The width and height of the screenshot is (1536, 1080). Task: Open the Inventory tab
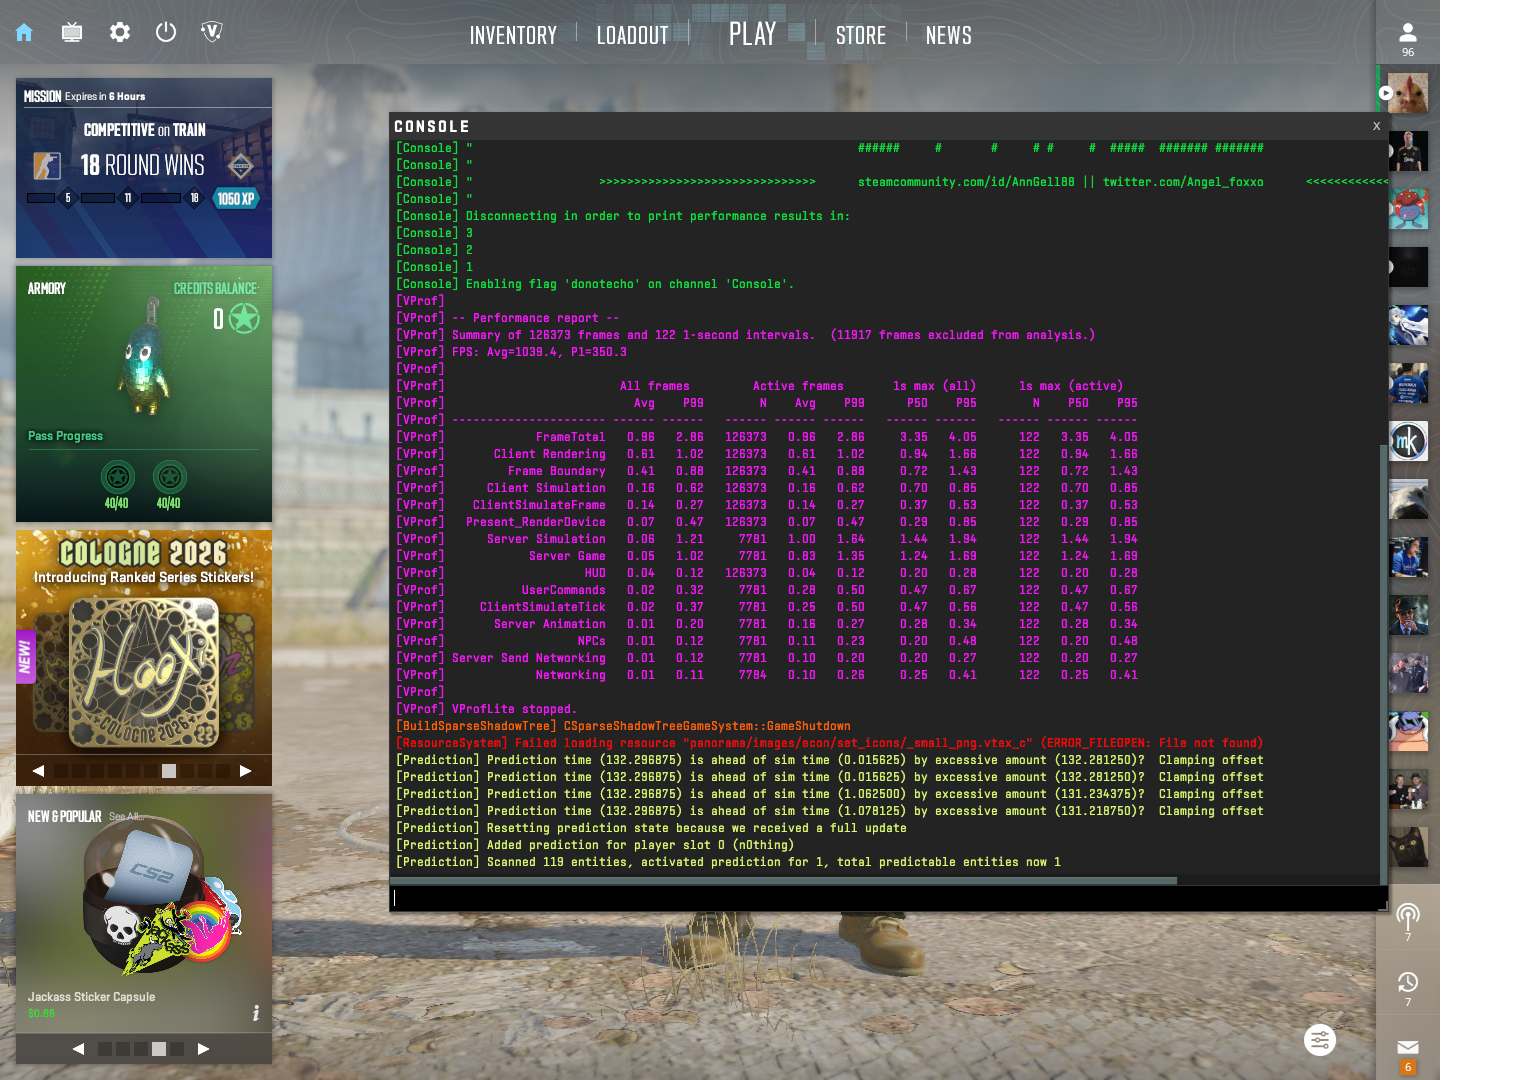tap(513, 35)
